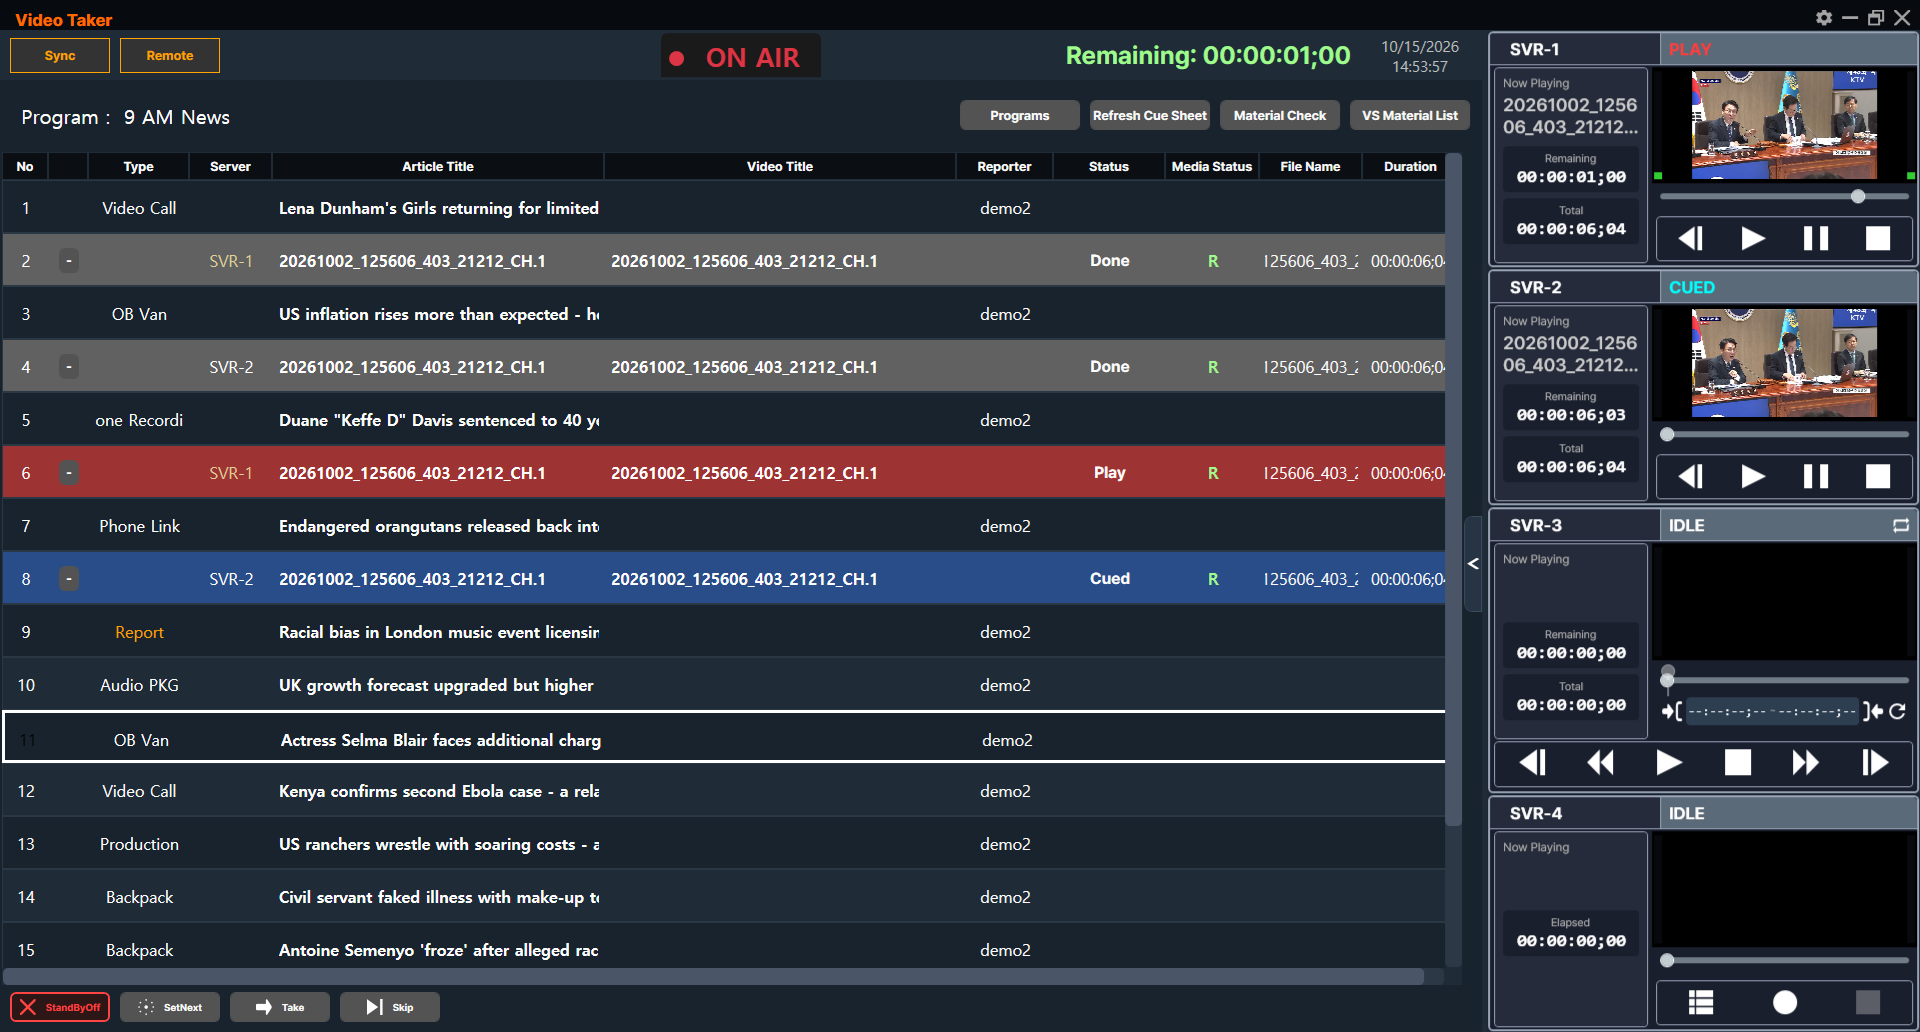The height and width of the screenshot is (1032, 1920).
Task: Skip to the next item
Action: [x=390, y=1007]
